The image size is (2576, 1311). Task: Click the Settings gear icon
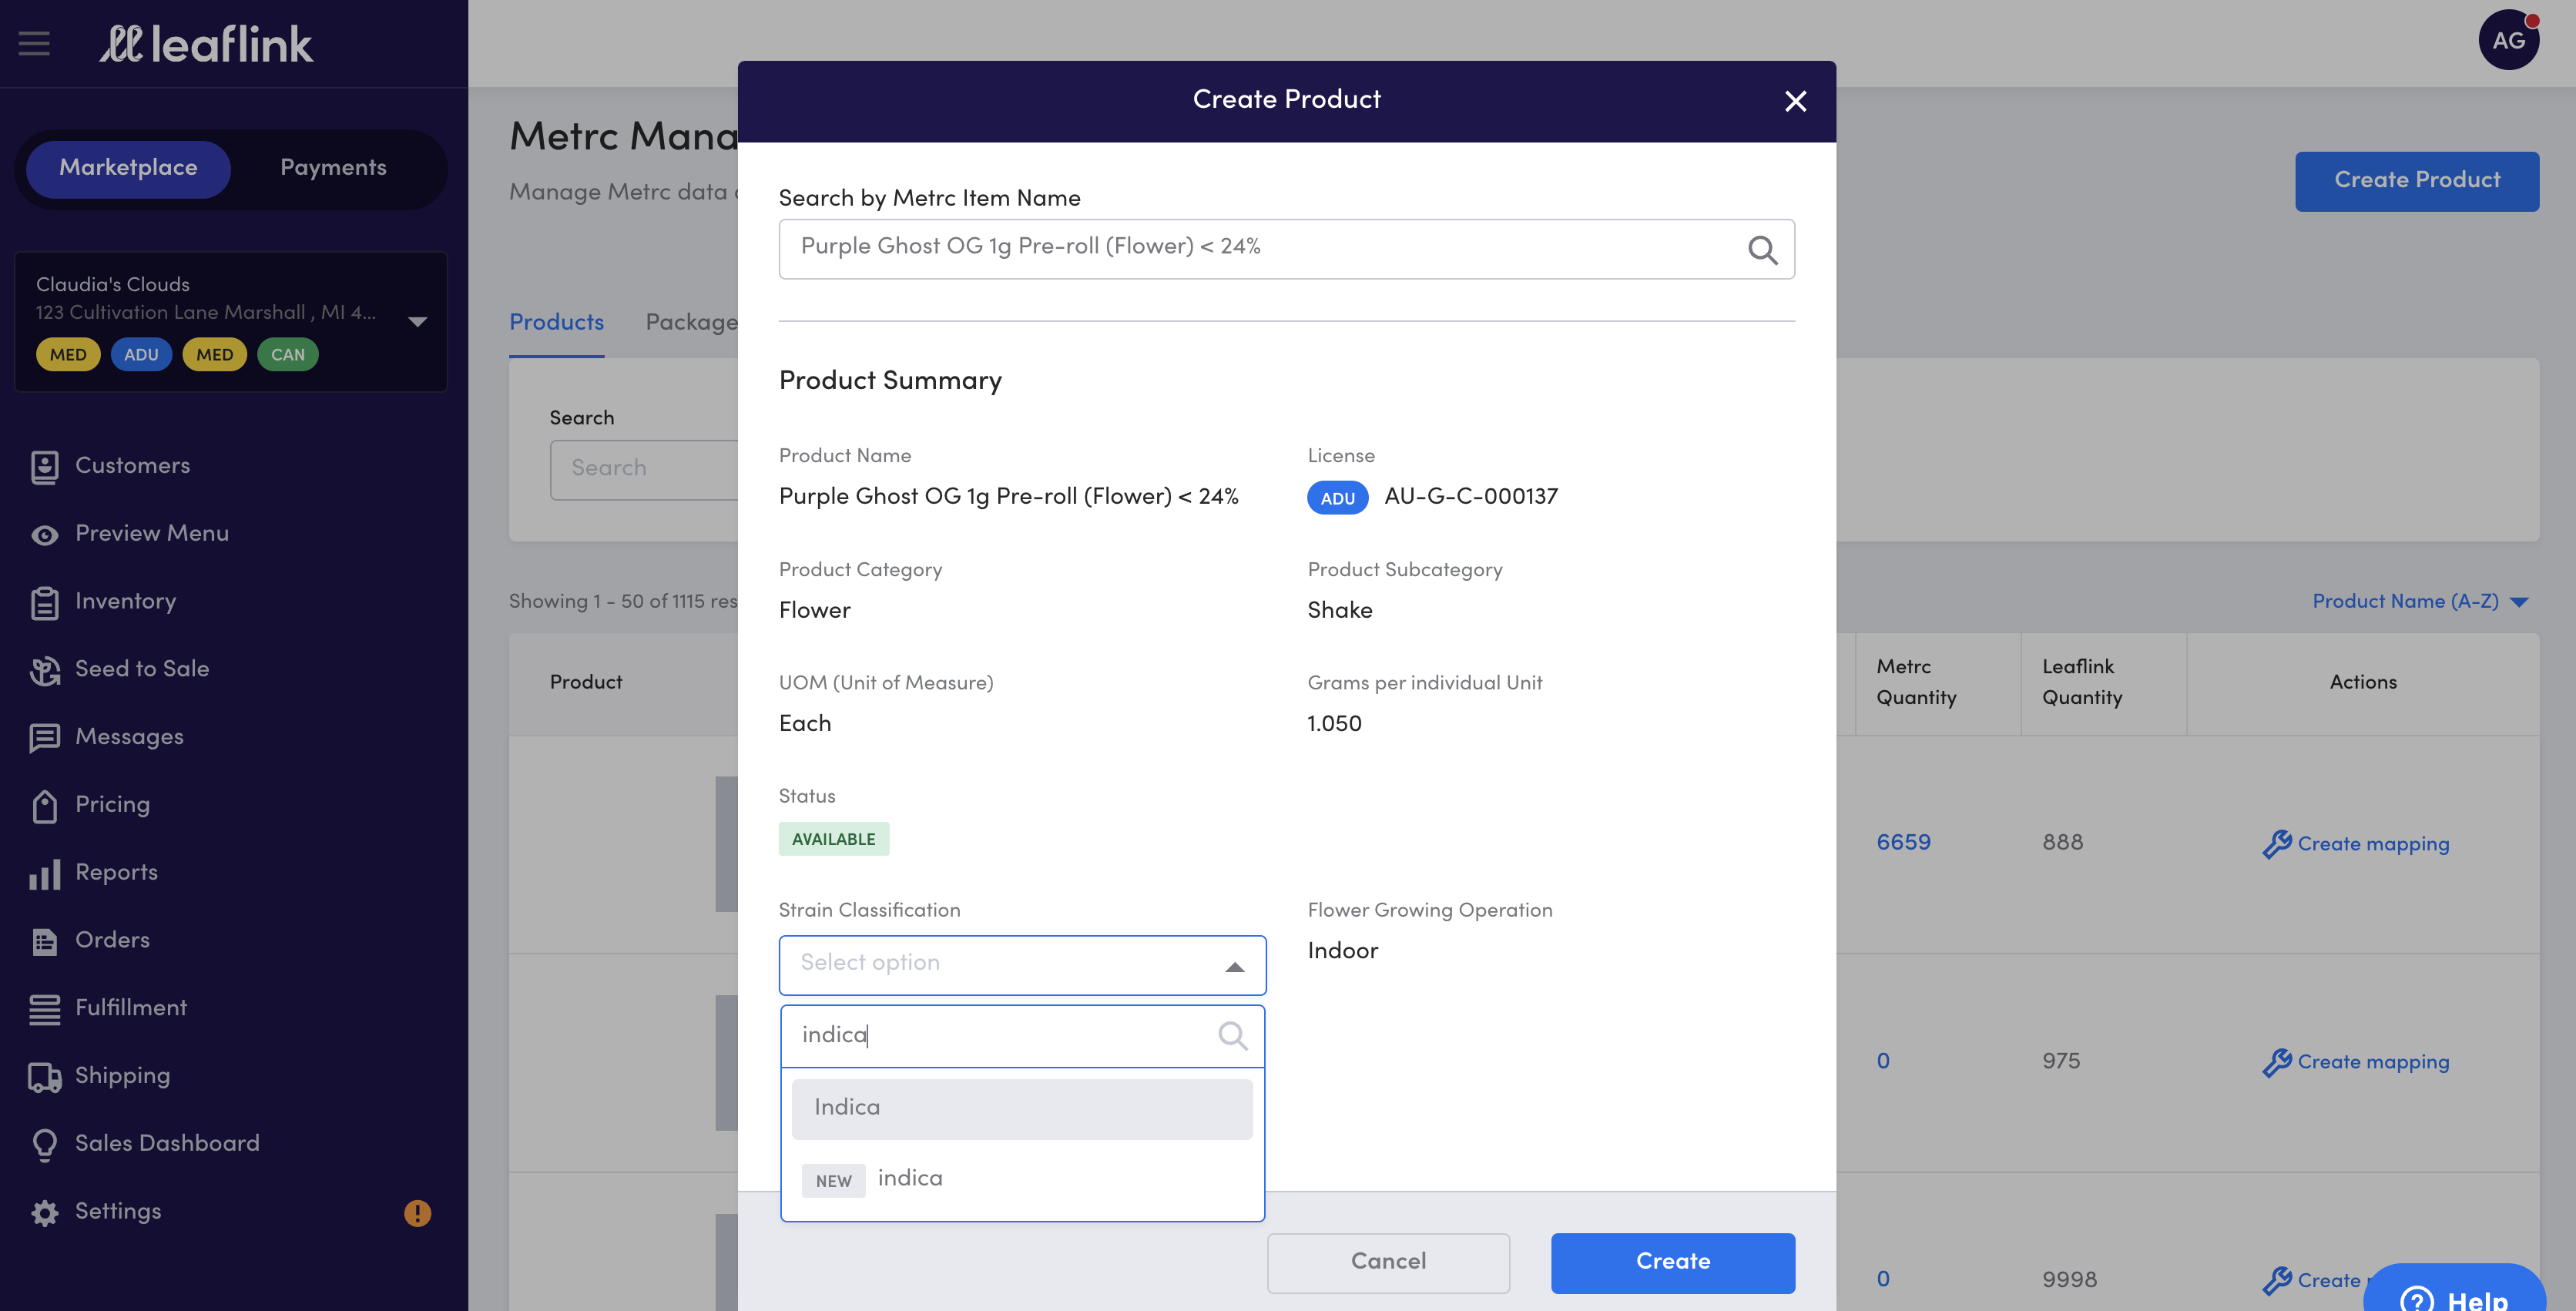click(44, 1213)
